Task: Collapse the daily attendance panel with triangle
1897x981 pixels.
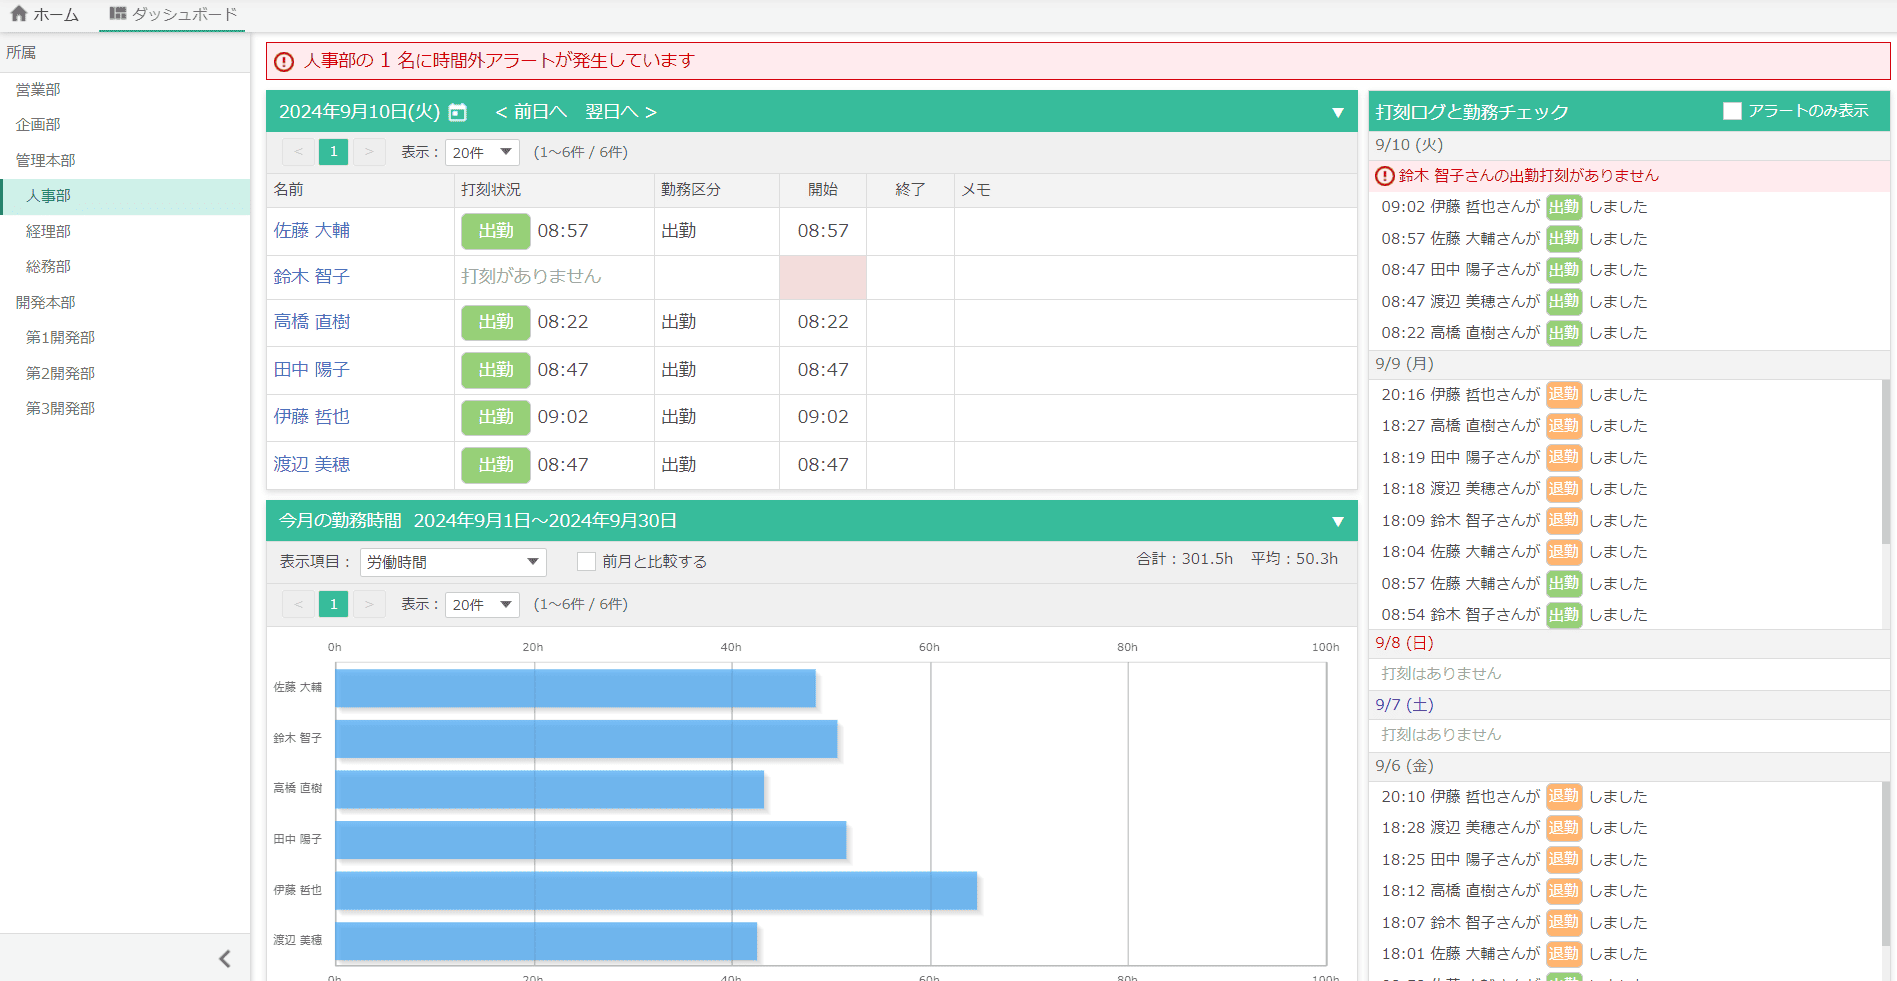Action: point(1337,112)
